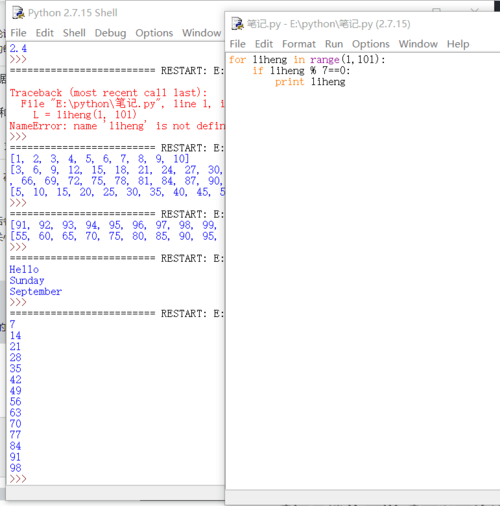This screenshot has width=500, height=506.
Task: Click the Python Shell window title icon
Action: [x=18, y=13]
